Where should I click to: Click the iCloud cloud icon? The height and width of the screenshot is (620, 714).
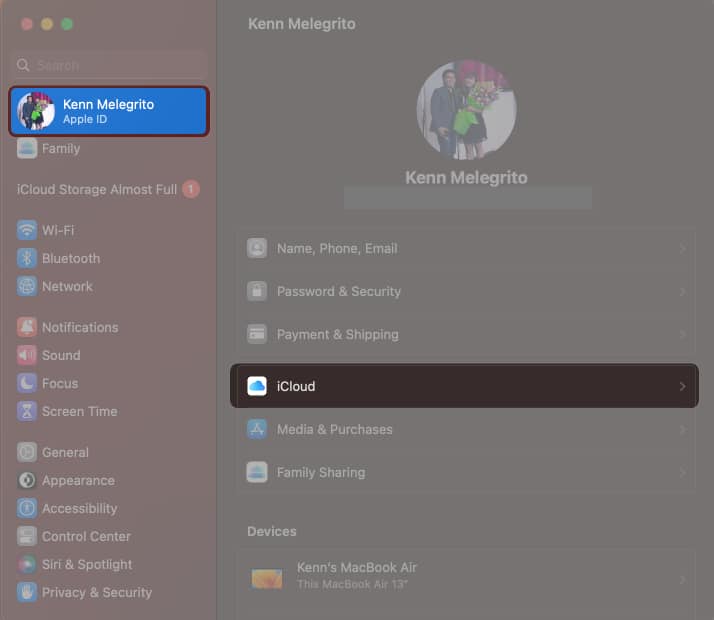point(257,386)
